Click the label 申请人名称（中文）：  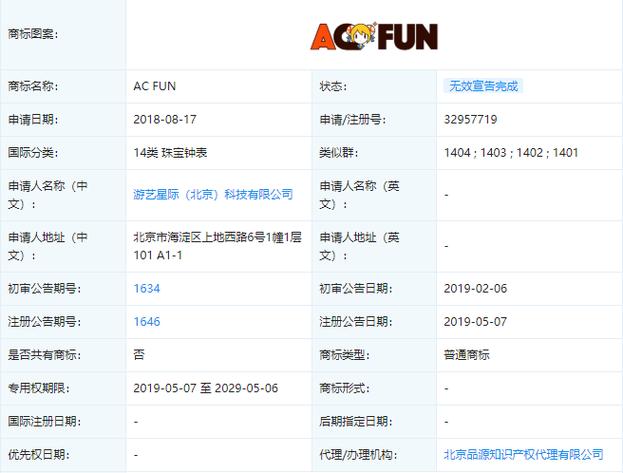point(48,195)
